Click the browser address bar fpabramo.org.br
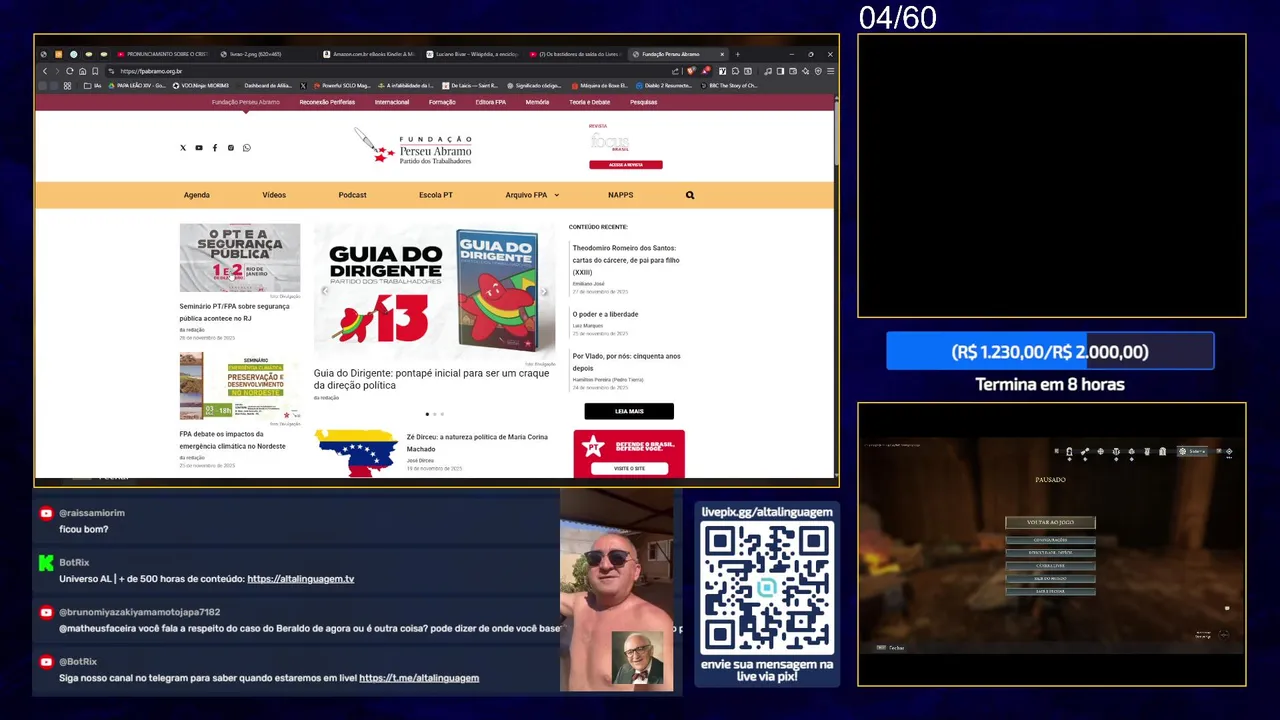 [390, 71]
